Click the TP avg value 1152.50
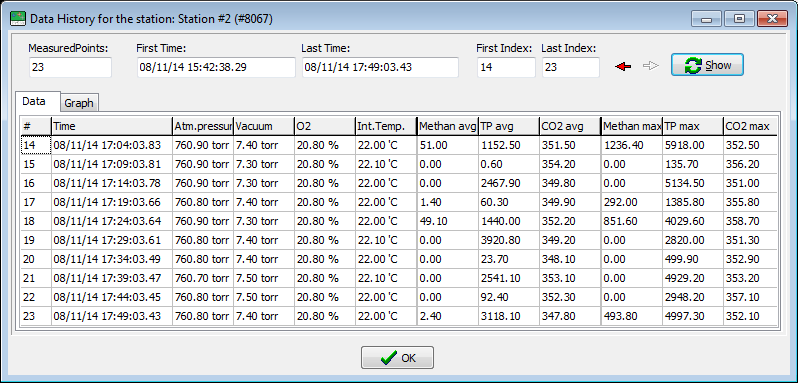Screen dimensions: 798x383 509,145
